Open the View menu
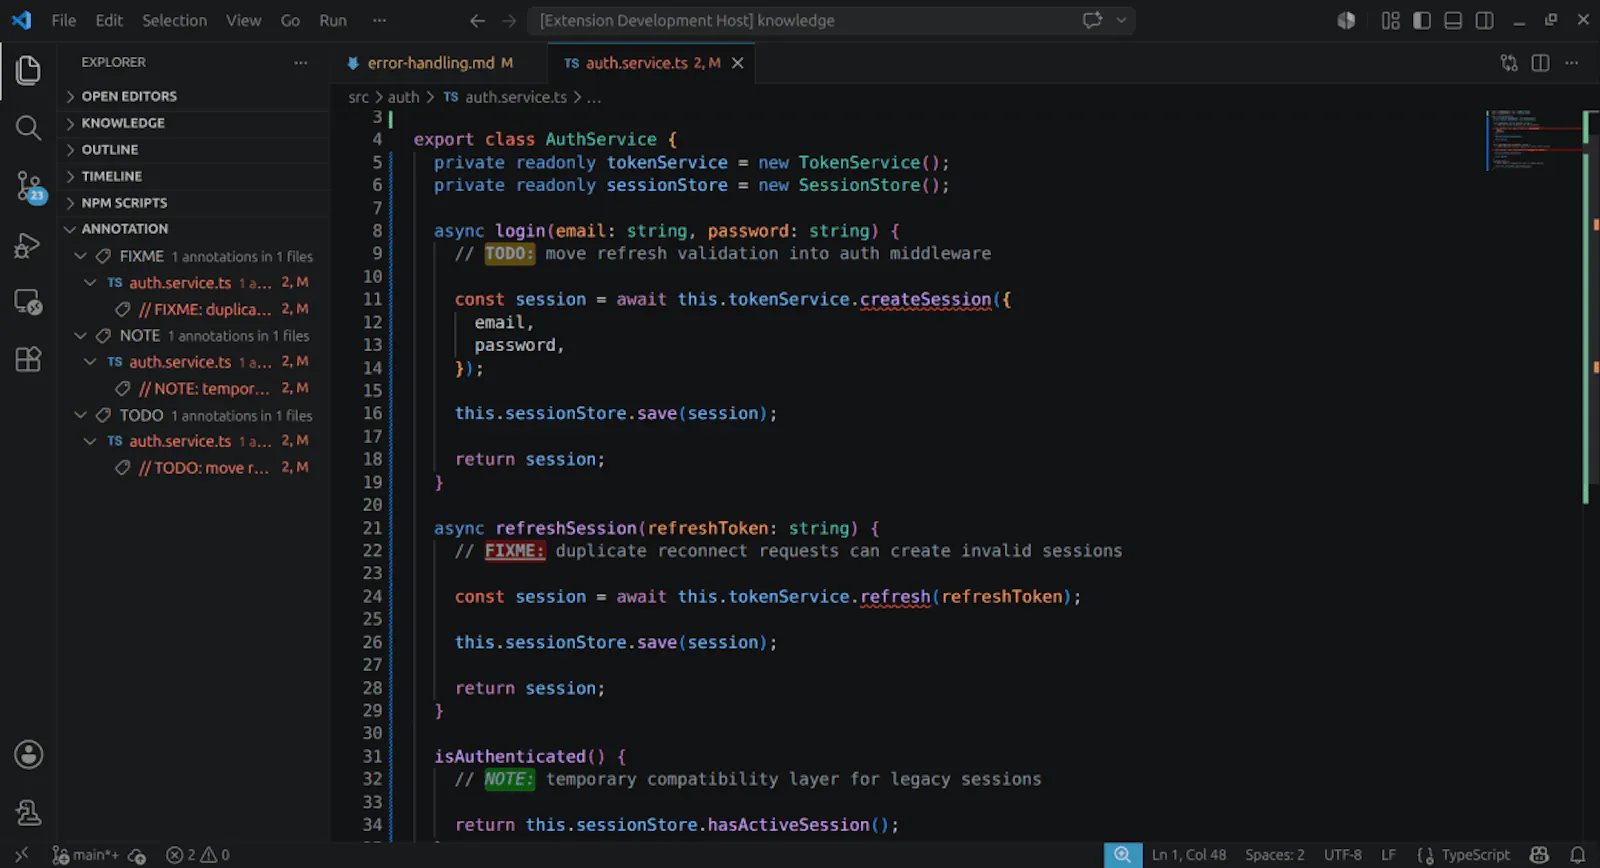The image size is (1600, 868). 243,20
